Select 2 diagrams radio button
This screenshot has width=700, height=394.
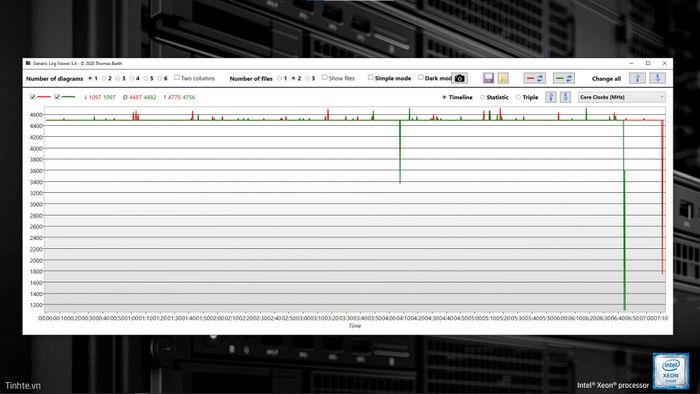tap(104, 79)
